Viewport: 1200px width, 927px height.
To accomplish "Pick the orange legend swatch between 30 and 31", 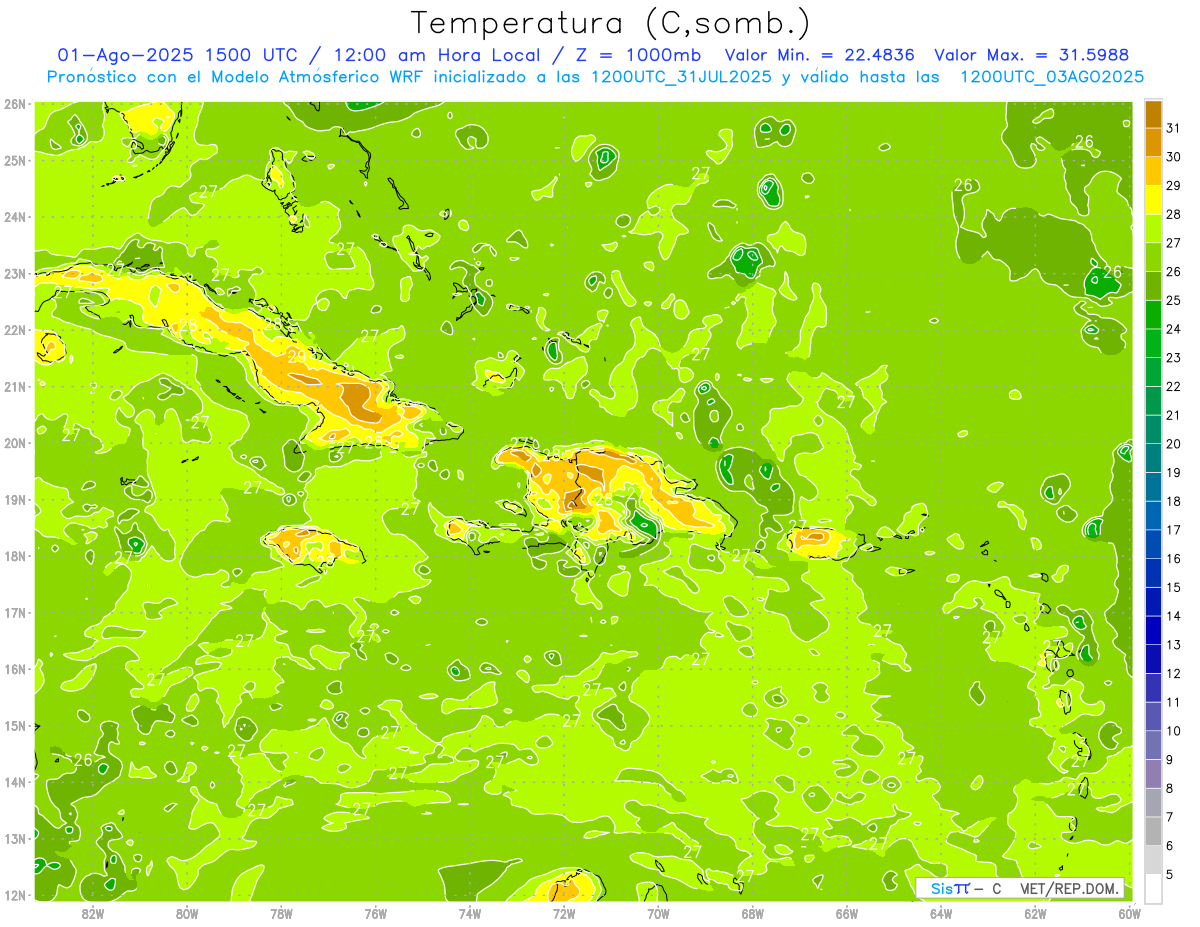I will (1153, 142).
